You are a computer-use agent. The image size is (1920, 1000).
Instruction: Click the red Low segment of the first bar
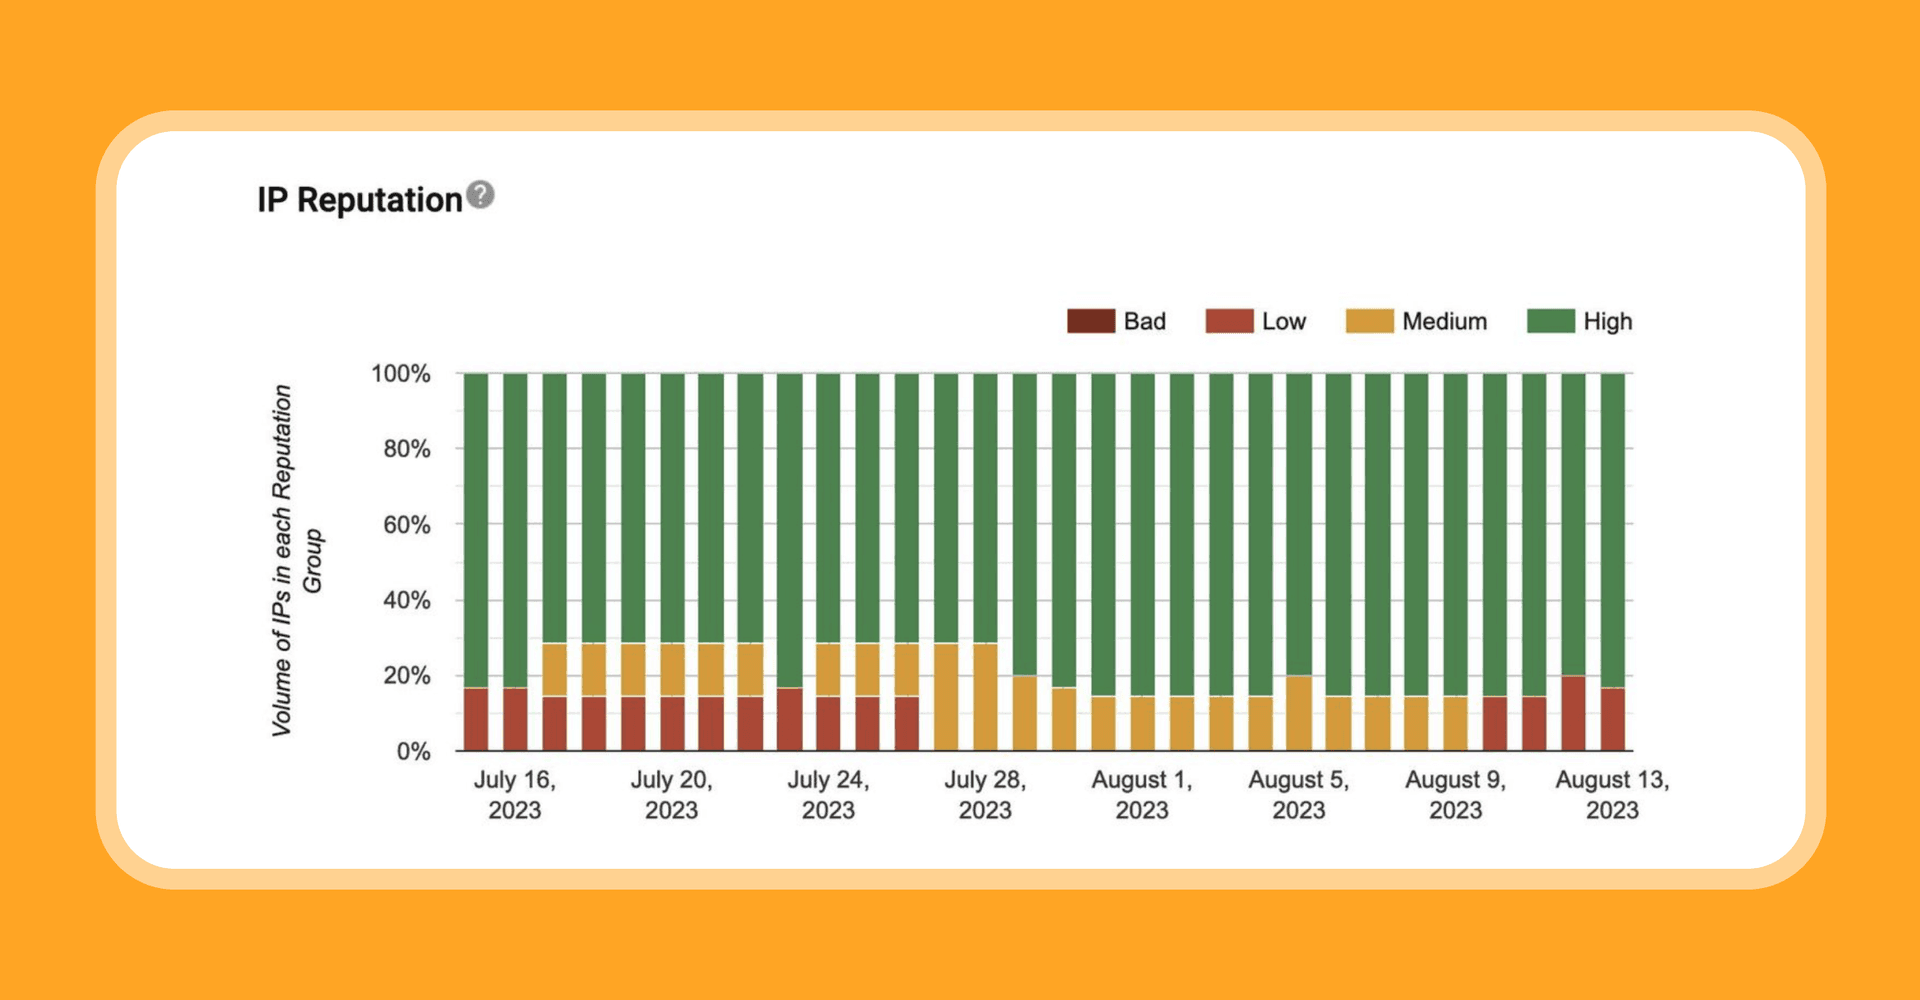click(476, 719)
